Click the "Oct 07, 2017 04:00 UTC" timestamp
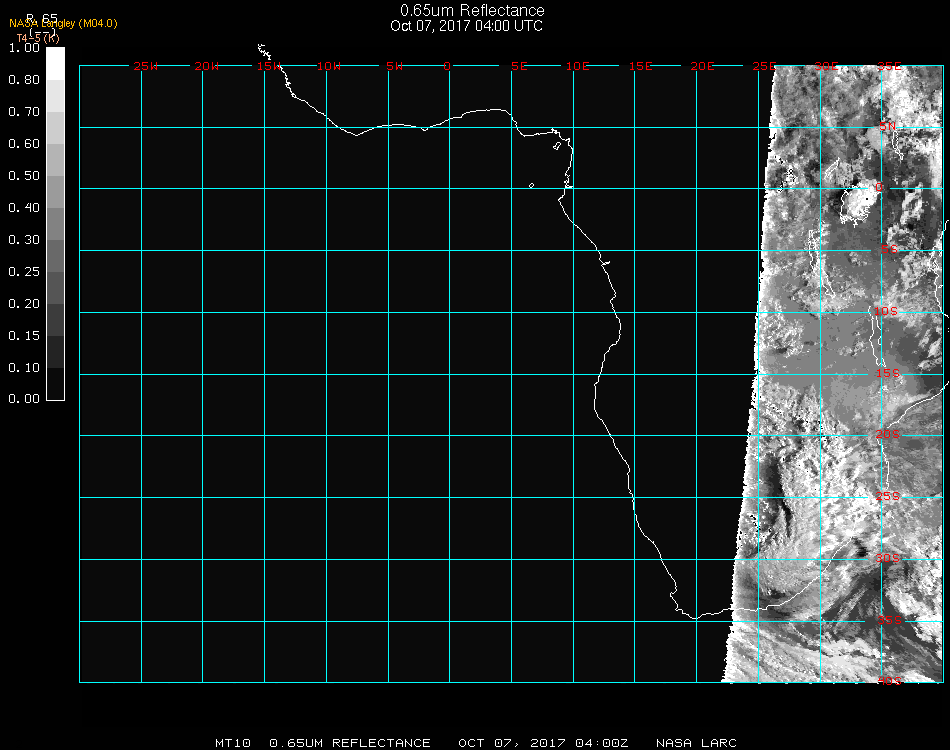Screen dimensions: 950x750 tap(466, 26)
